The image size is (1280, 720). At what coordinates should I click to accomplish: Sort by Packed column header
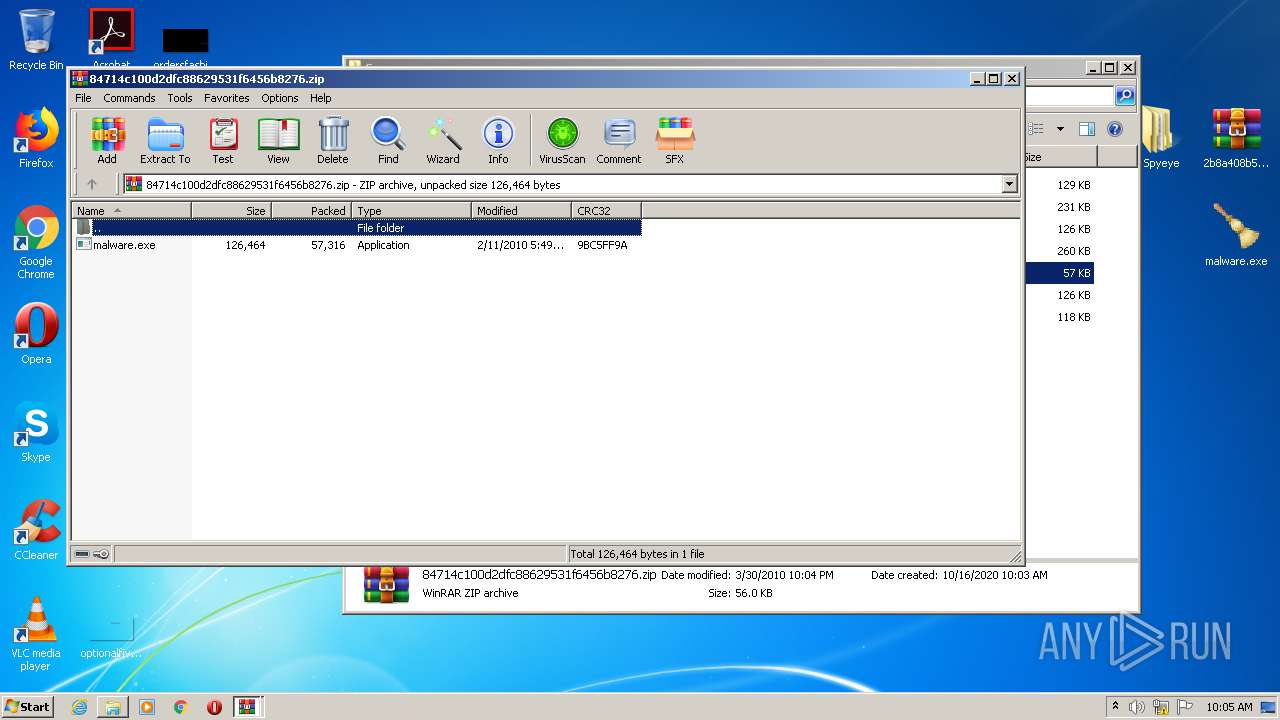pyautogui.click(x=311, y=210)
